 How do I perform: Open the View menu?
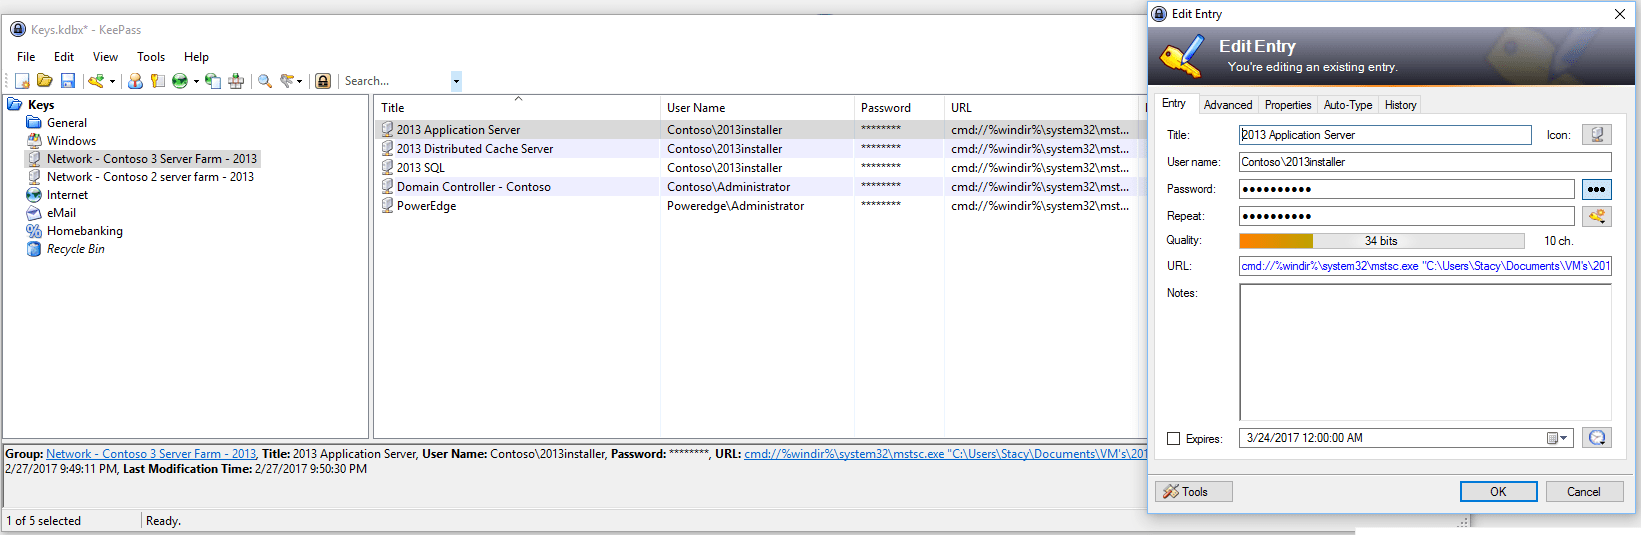click(105, 57)
